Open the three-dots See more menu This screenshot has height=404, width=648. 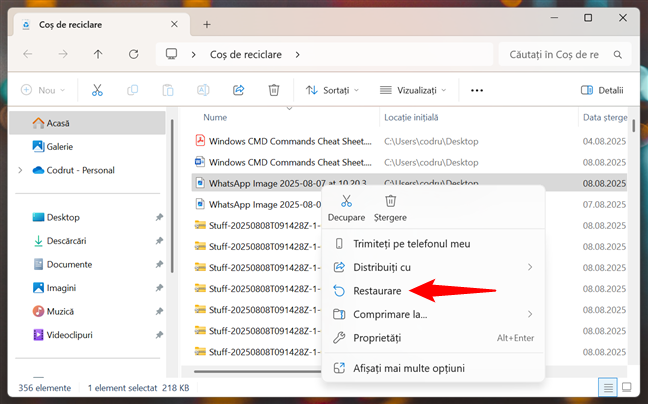(x=477, y=90)
